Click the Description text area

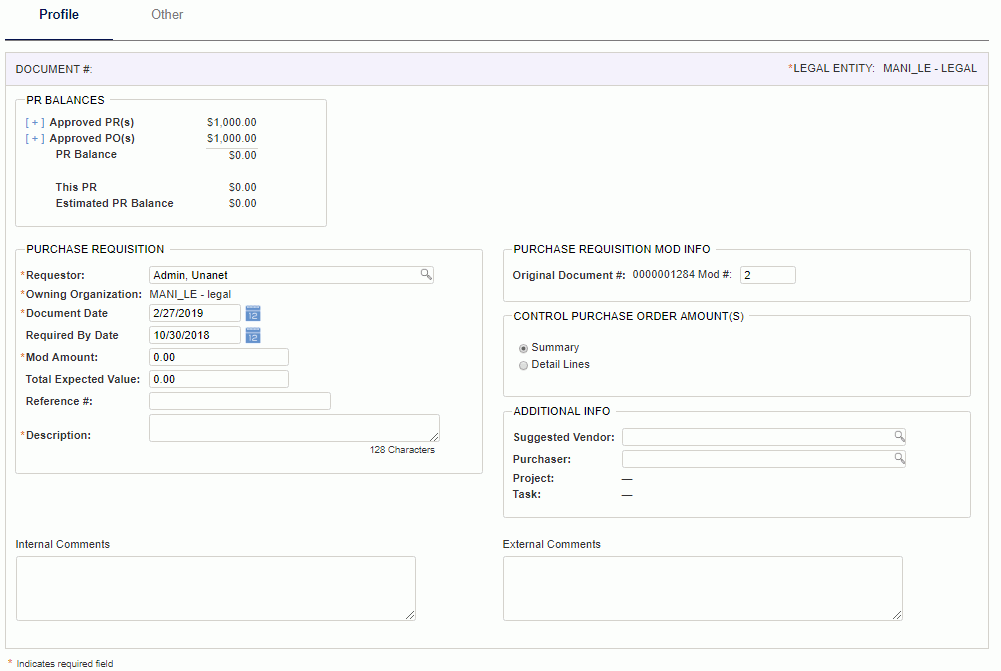click(x=294, y=428)
